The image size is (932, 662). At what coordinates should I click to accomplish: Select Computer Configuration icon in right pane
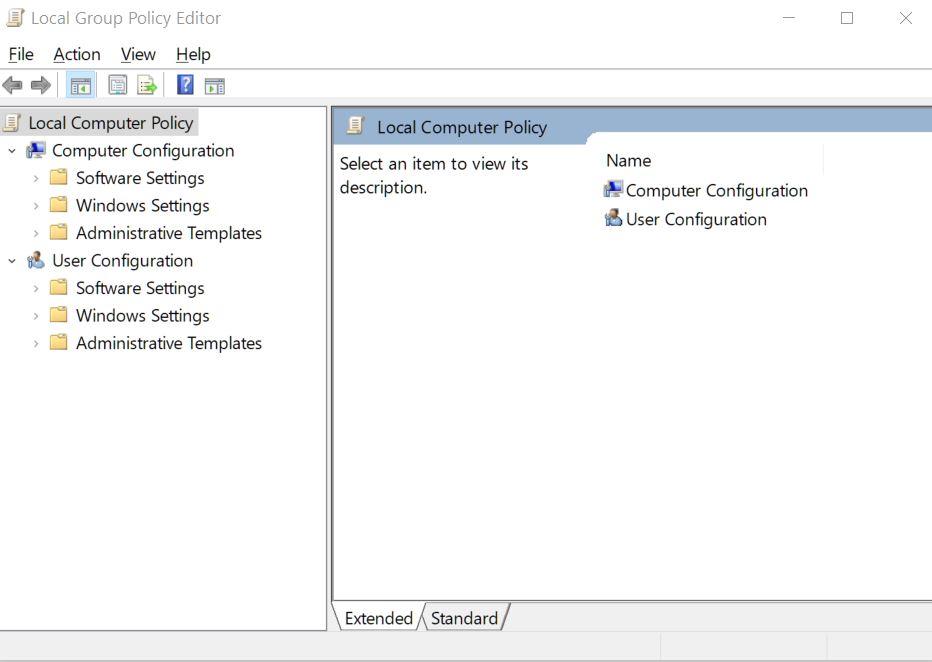point(613,190)
